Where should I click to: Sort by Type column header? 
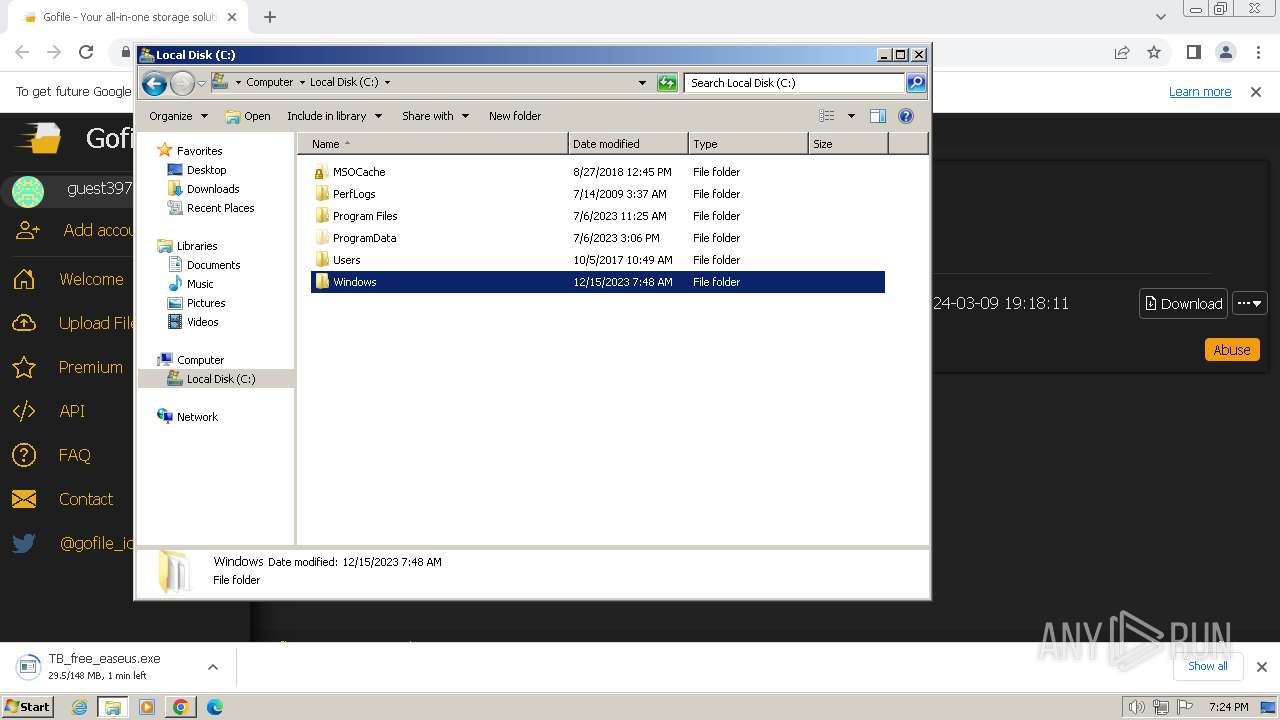pyautogui.click(x=748, y=144)
